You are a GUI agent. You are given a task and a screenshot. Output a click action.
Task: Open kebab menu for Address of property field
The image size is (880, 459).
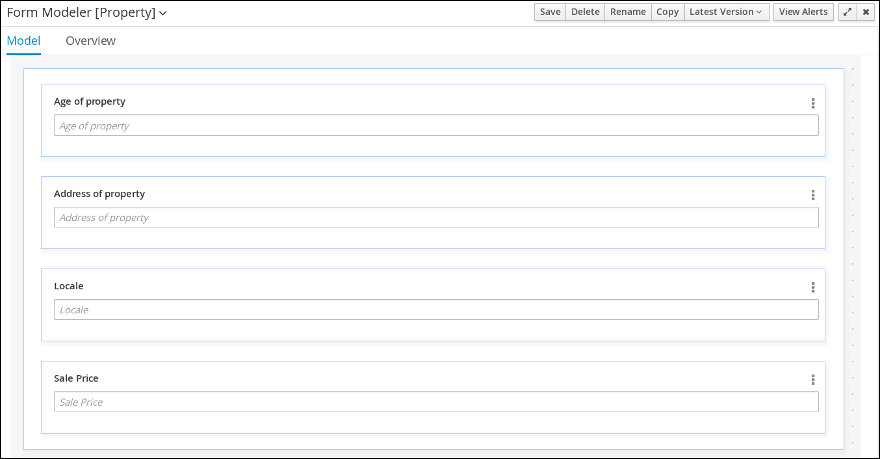(x=812, y=195)
